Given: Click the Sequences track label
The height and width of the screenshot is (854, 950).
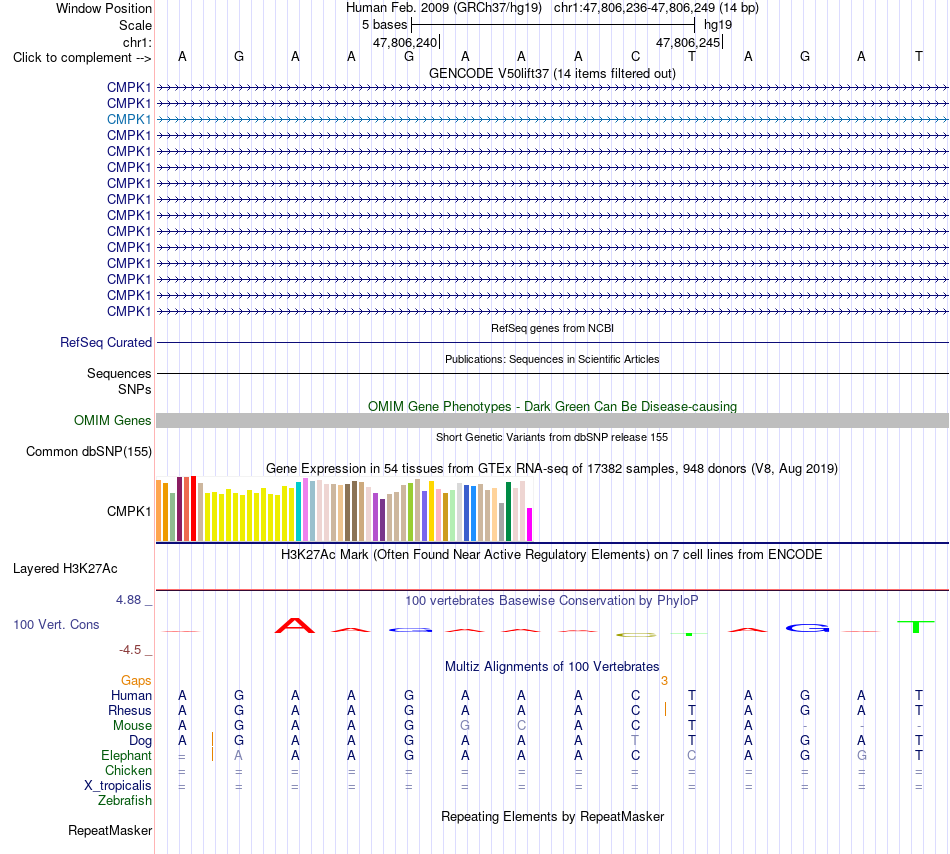Looking at the screenshot, I should click(119, 373).
